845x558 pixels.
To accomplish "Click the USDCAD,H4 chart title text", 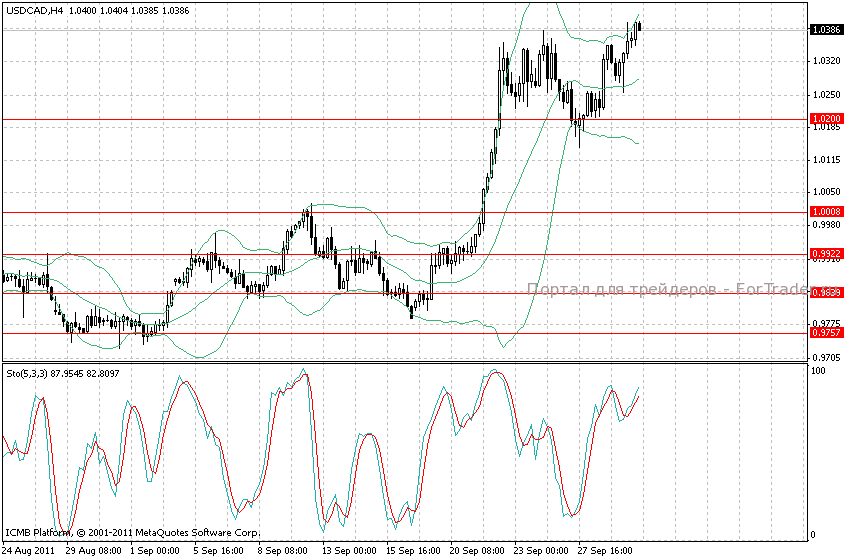I will (x=34, y=10).
